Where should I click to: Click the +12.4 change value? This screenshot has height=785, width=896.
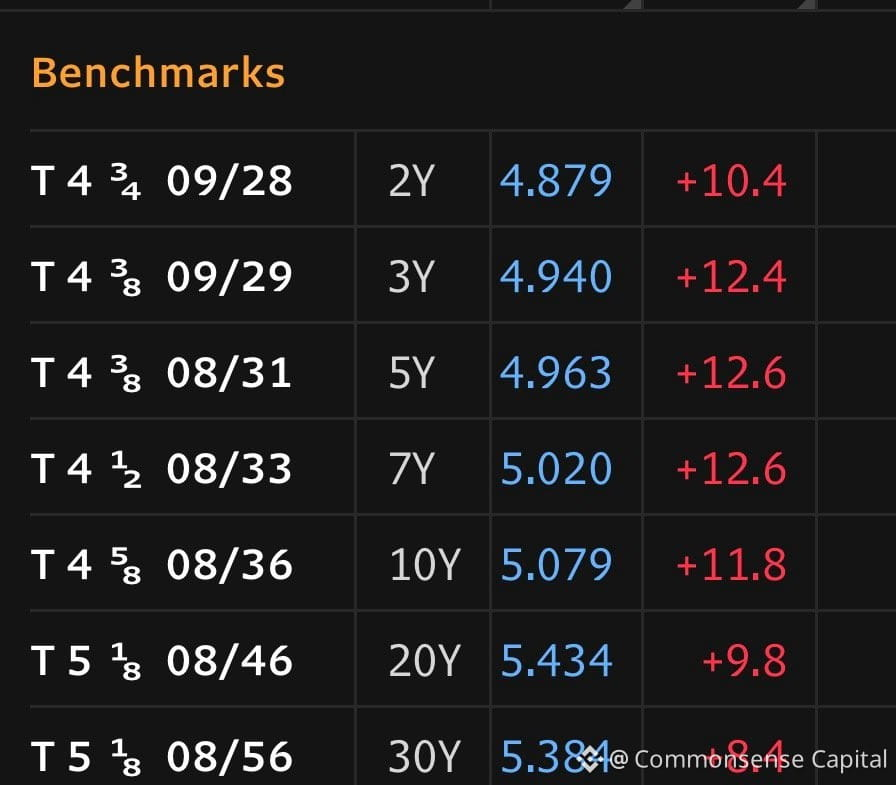pos(731,277)
